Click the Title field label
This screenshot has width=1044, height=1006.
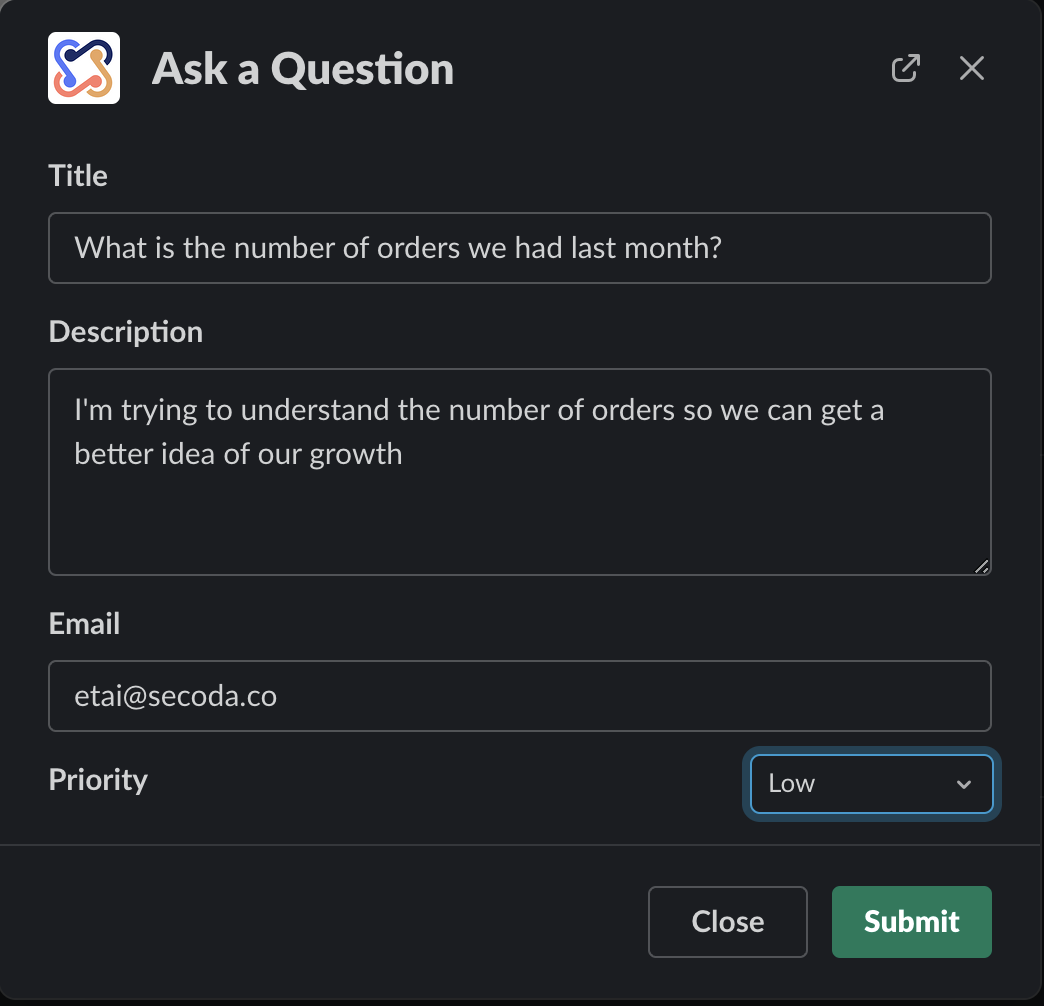point(78,176)
